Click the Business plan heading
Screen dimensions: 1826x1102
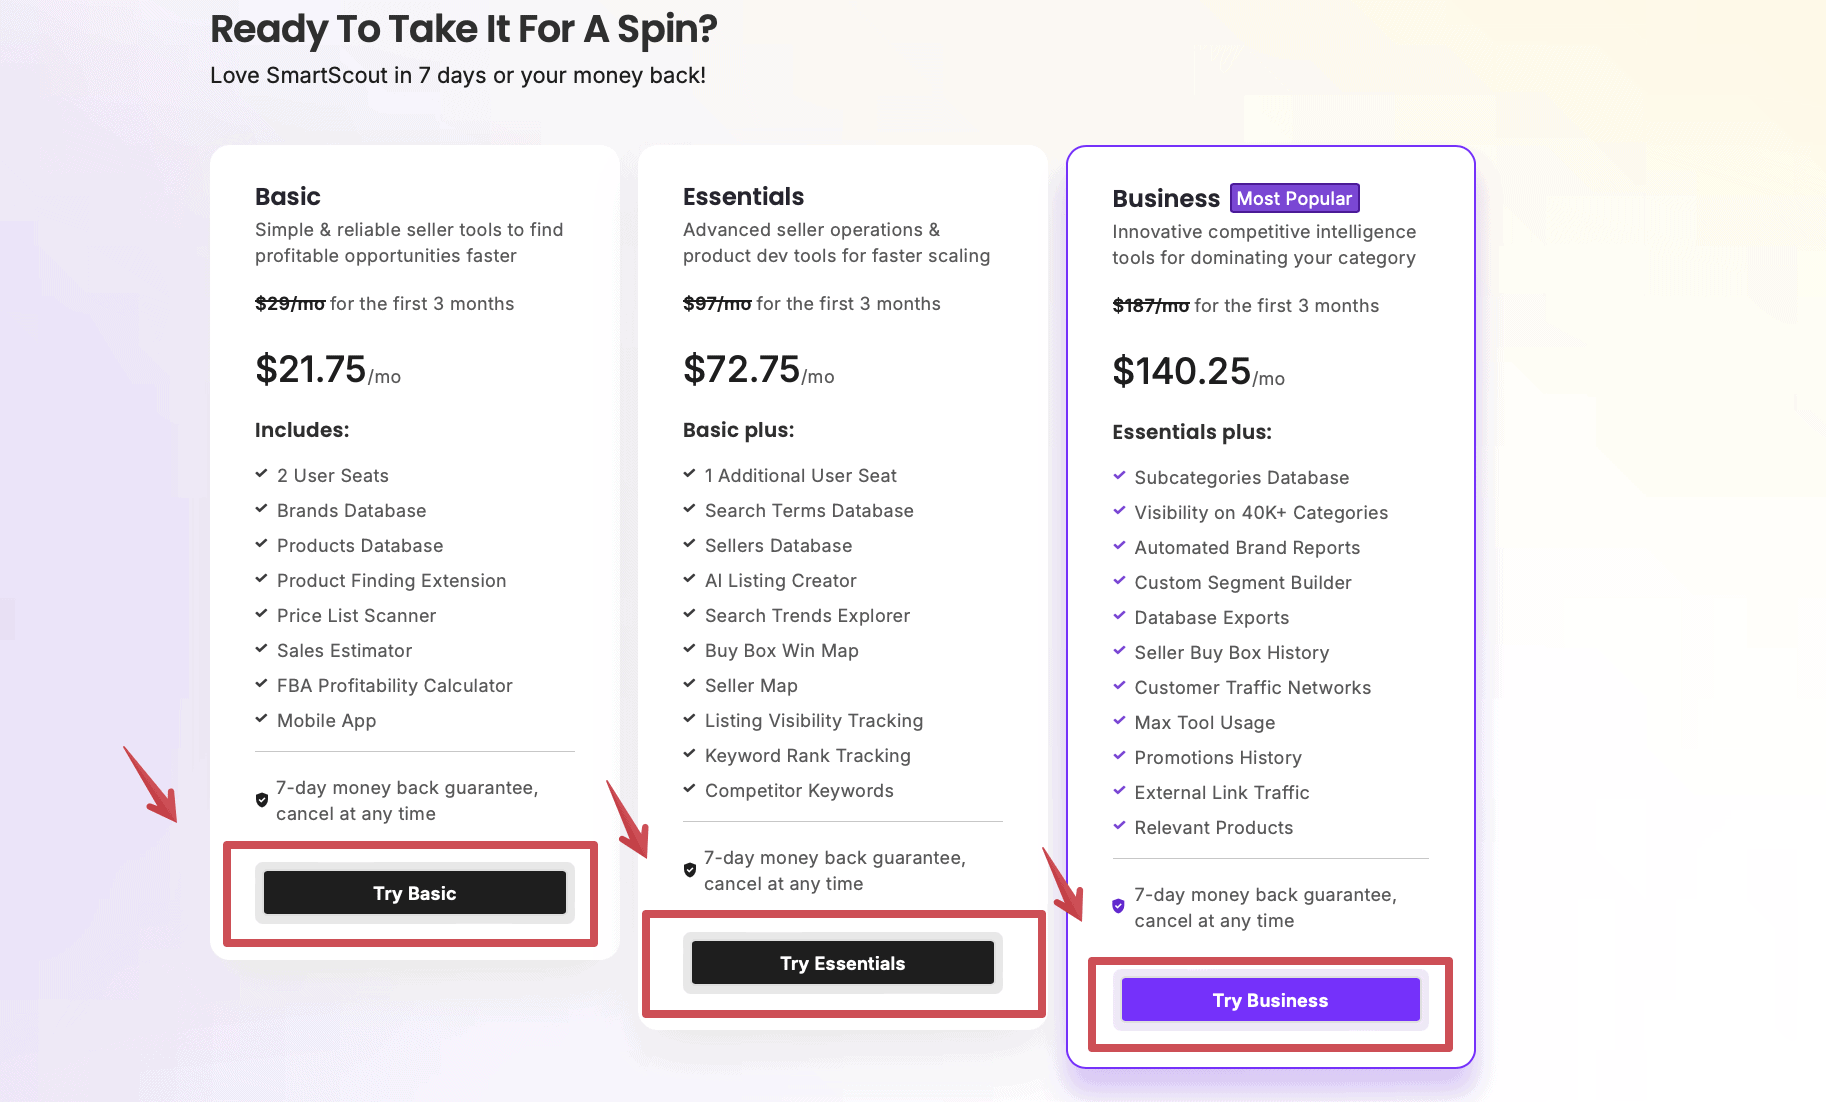(x=1166, y=198)
